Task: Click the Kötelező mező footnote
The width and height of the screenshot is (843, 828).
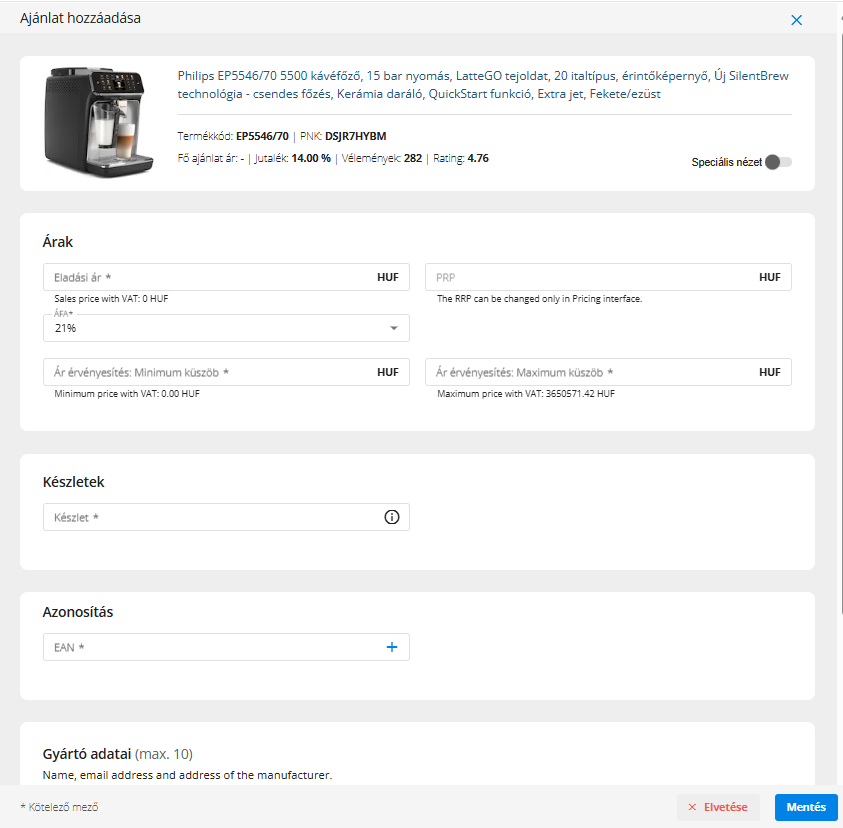Action: (59, 807)
